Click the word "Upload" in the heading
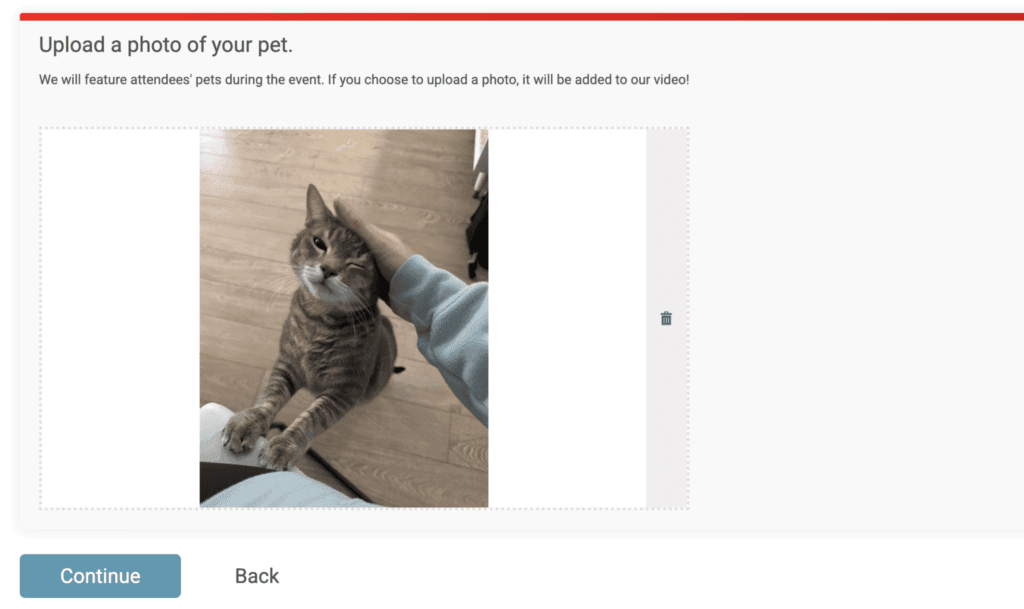This screenshot has height=609, width=1024. 72,45
